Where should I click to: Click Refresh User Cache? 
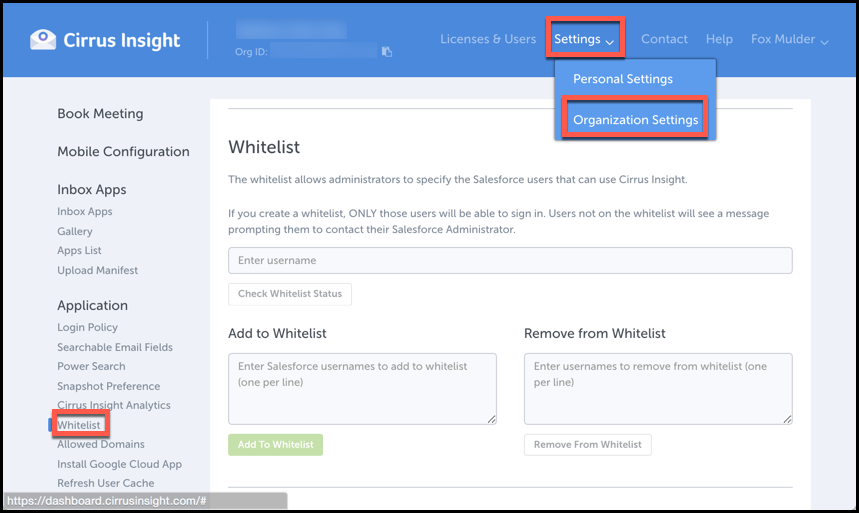click(x=106, y=483)
